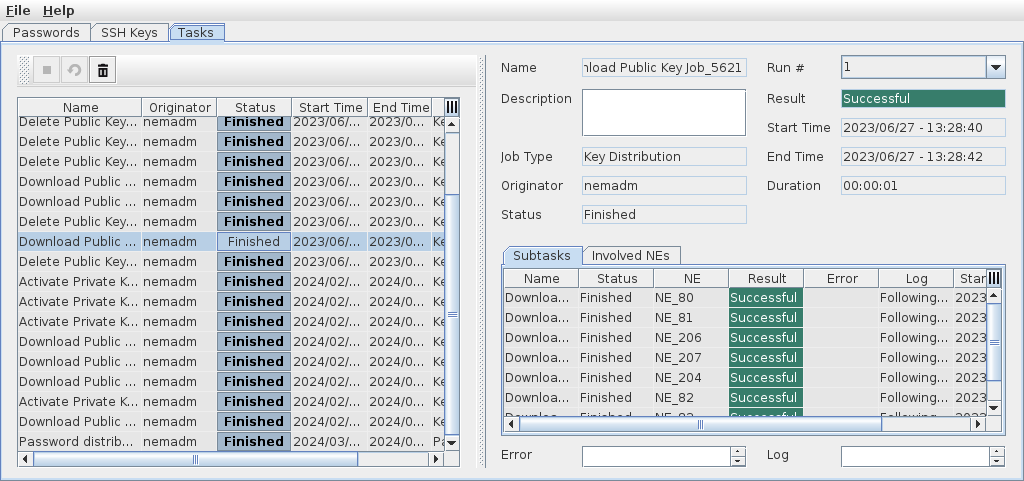Open column chooser in the Subtasks table

click(x=994, y=279)
